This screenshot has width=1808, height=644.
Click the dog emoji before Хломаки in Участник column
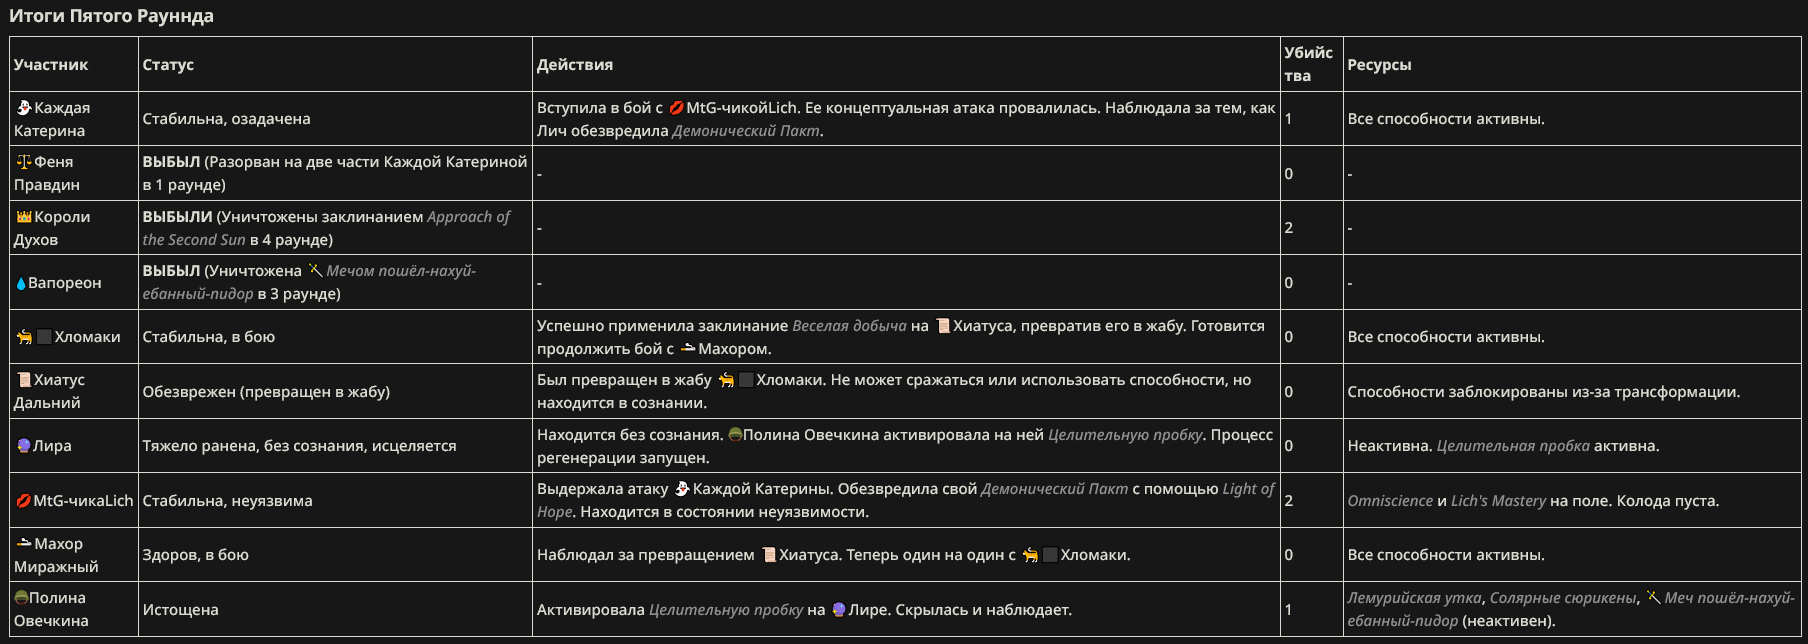pyautogui.click(x=24, y=337)
